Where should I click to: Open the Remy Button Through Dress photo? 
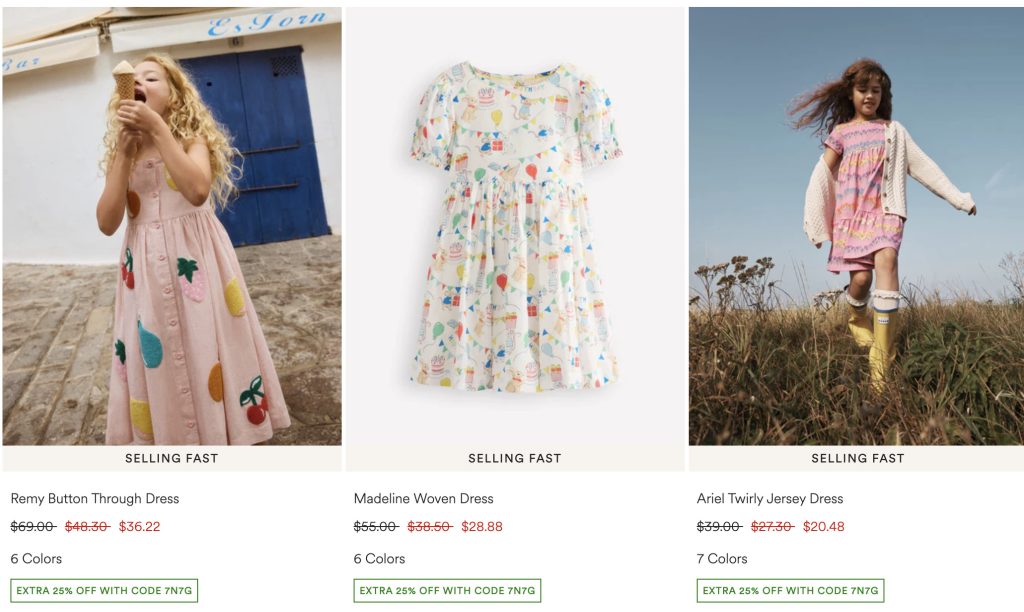point(172,225)
